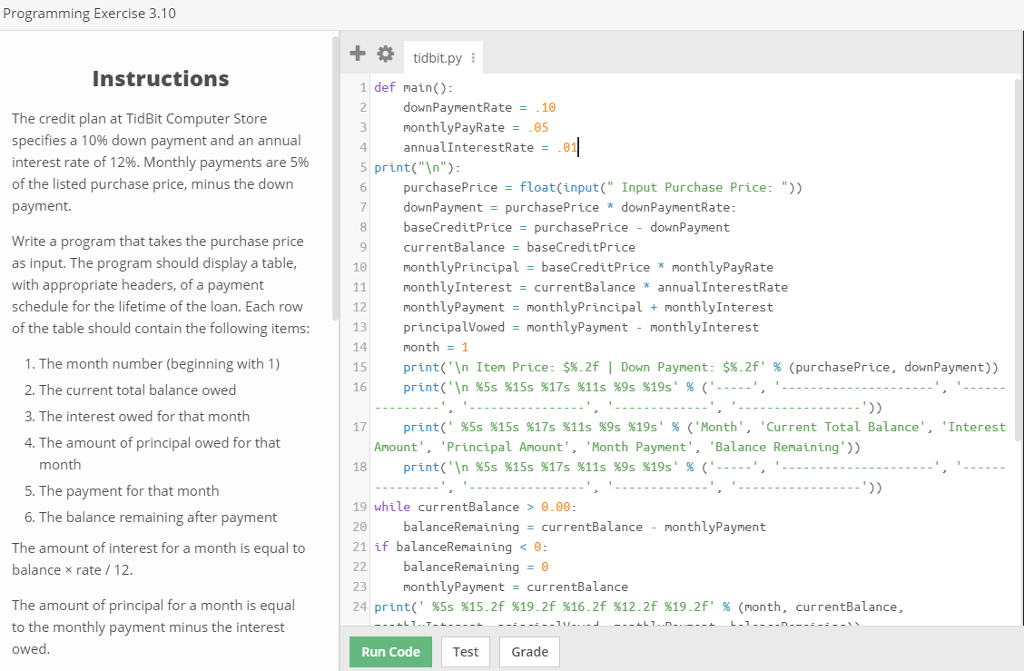Click instruction item 'The month number (beginning with 1)'
1024x671 pixels.
pyautogui.click(x=159, y=364)
